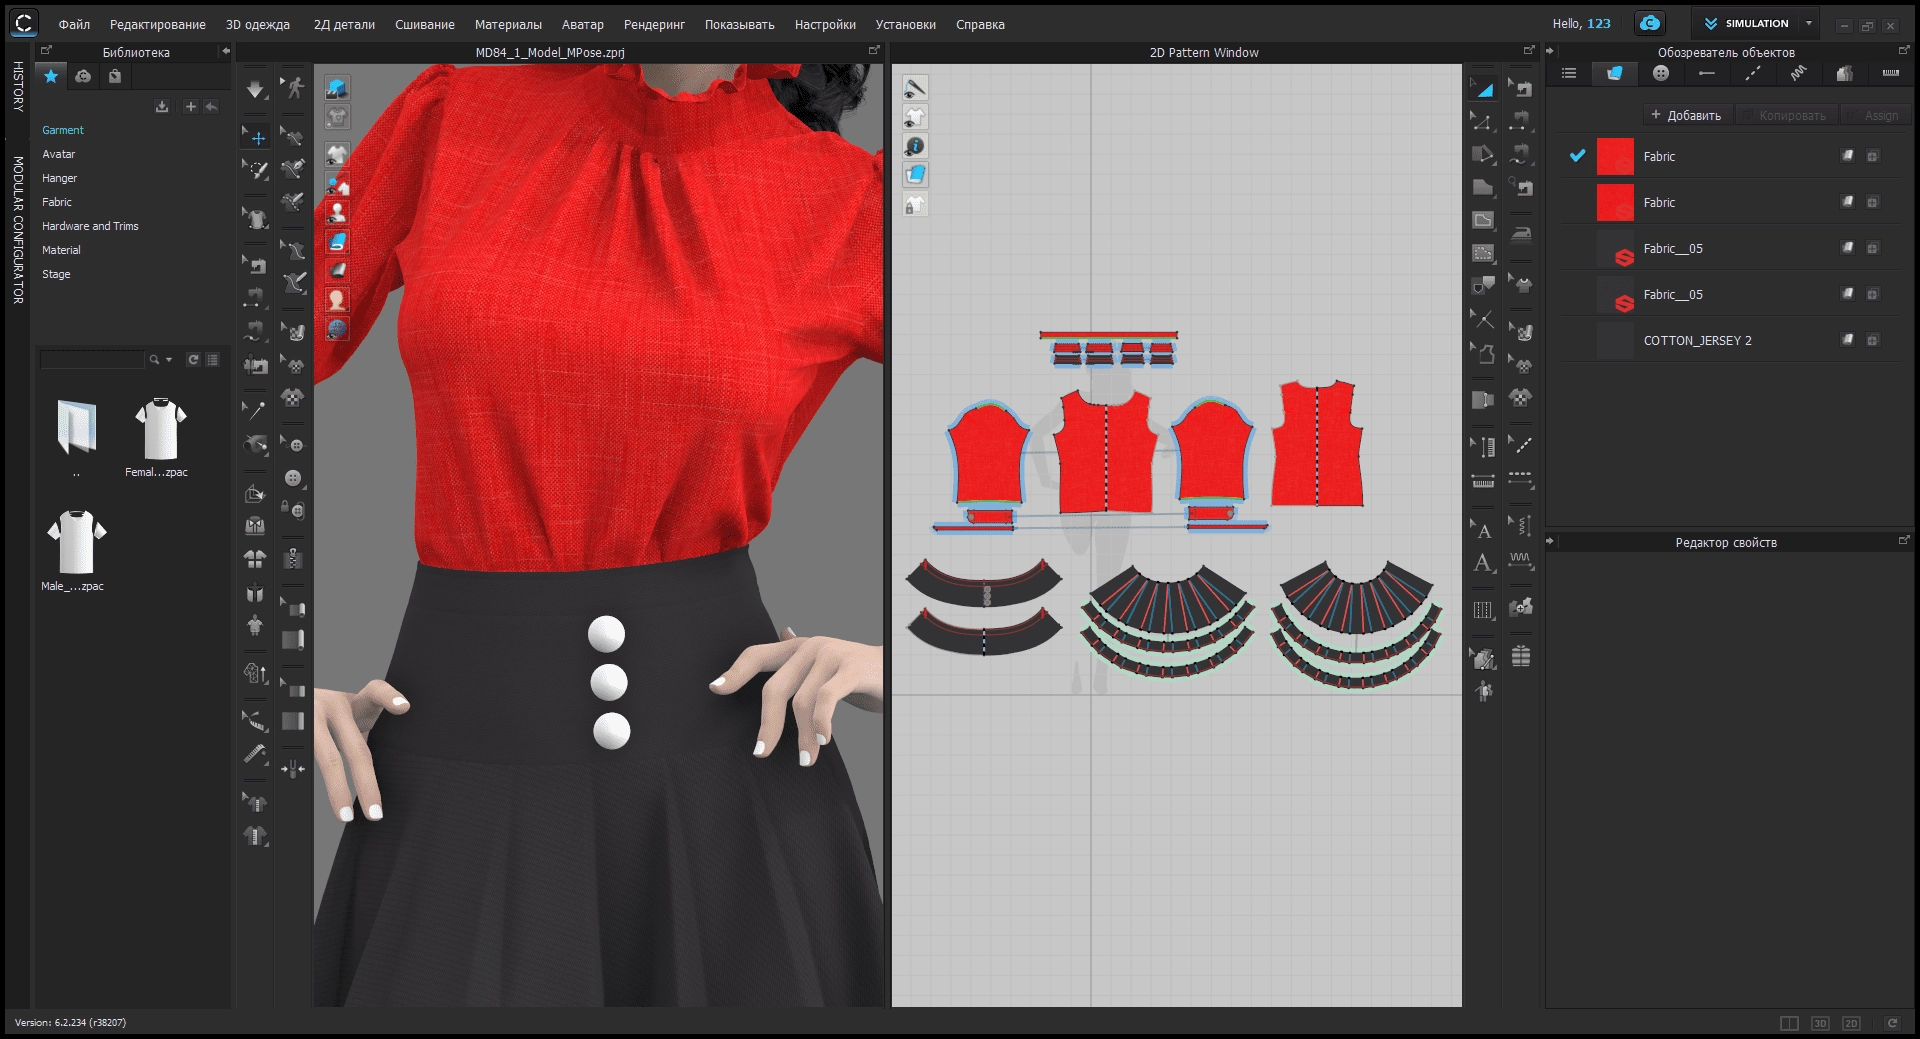
Task: Select the first Fabric__05 swatch
Action: pos(1615,249)
